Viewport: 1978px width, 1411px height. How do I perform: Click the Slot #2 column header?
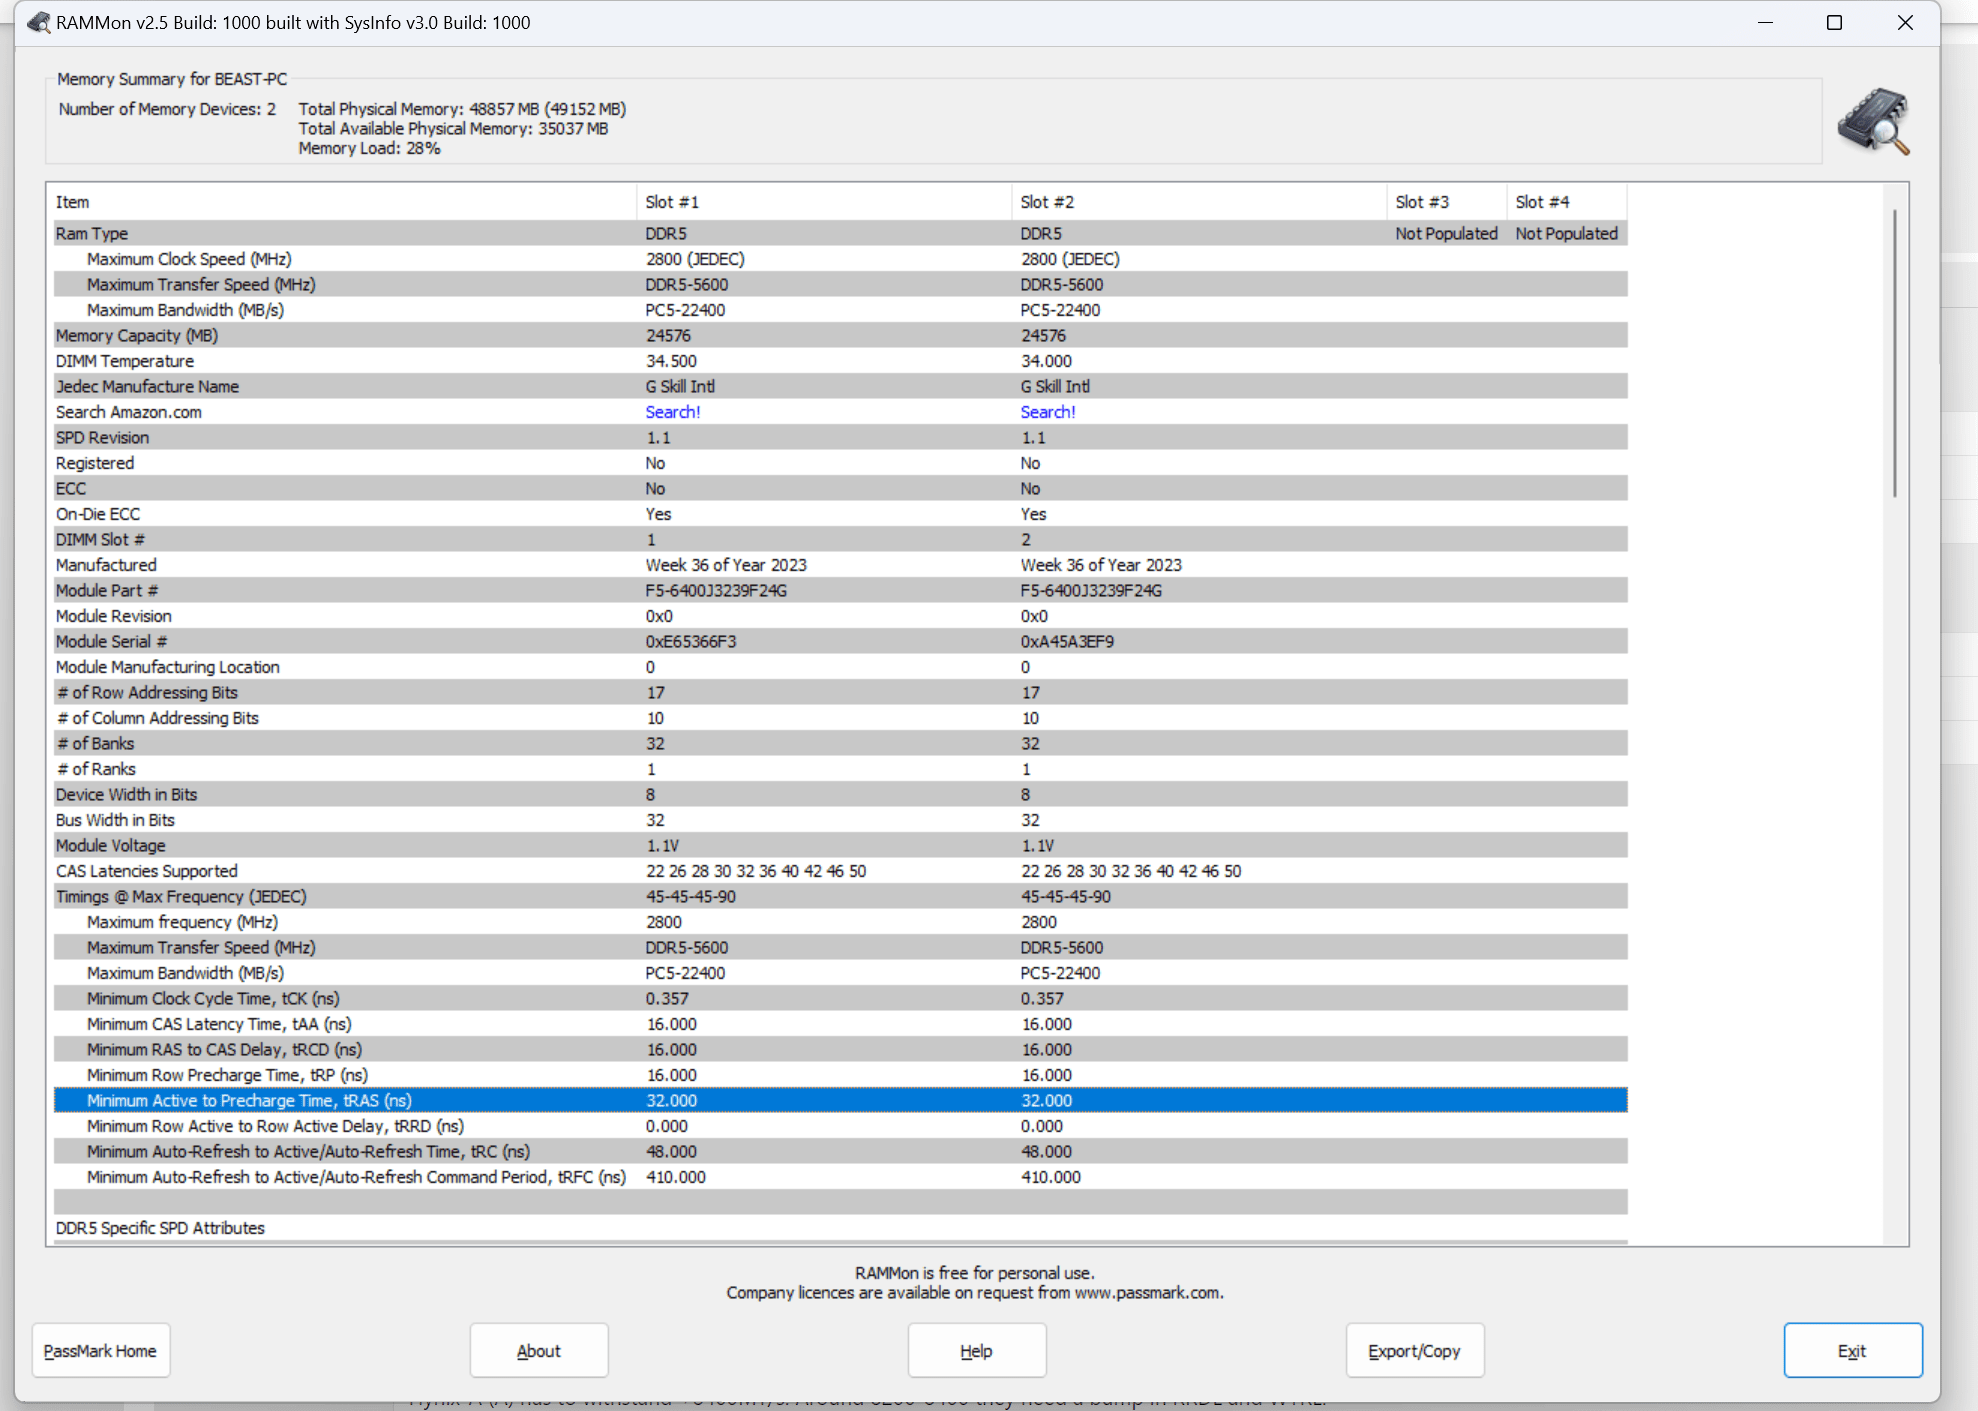1199,202
